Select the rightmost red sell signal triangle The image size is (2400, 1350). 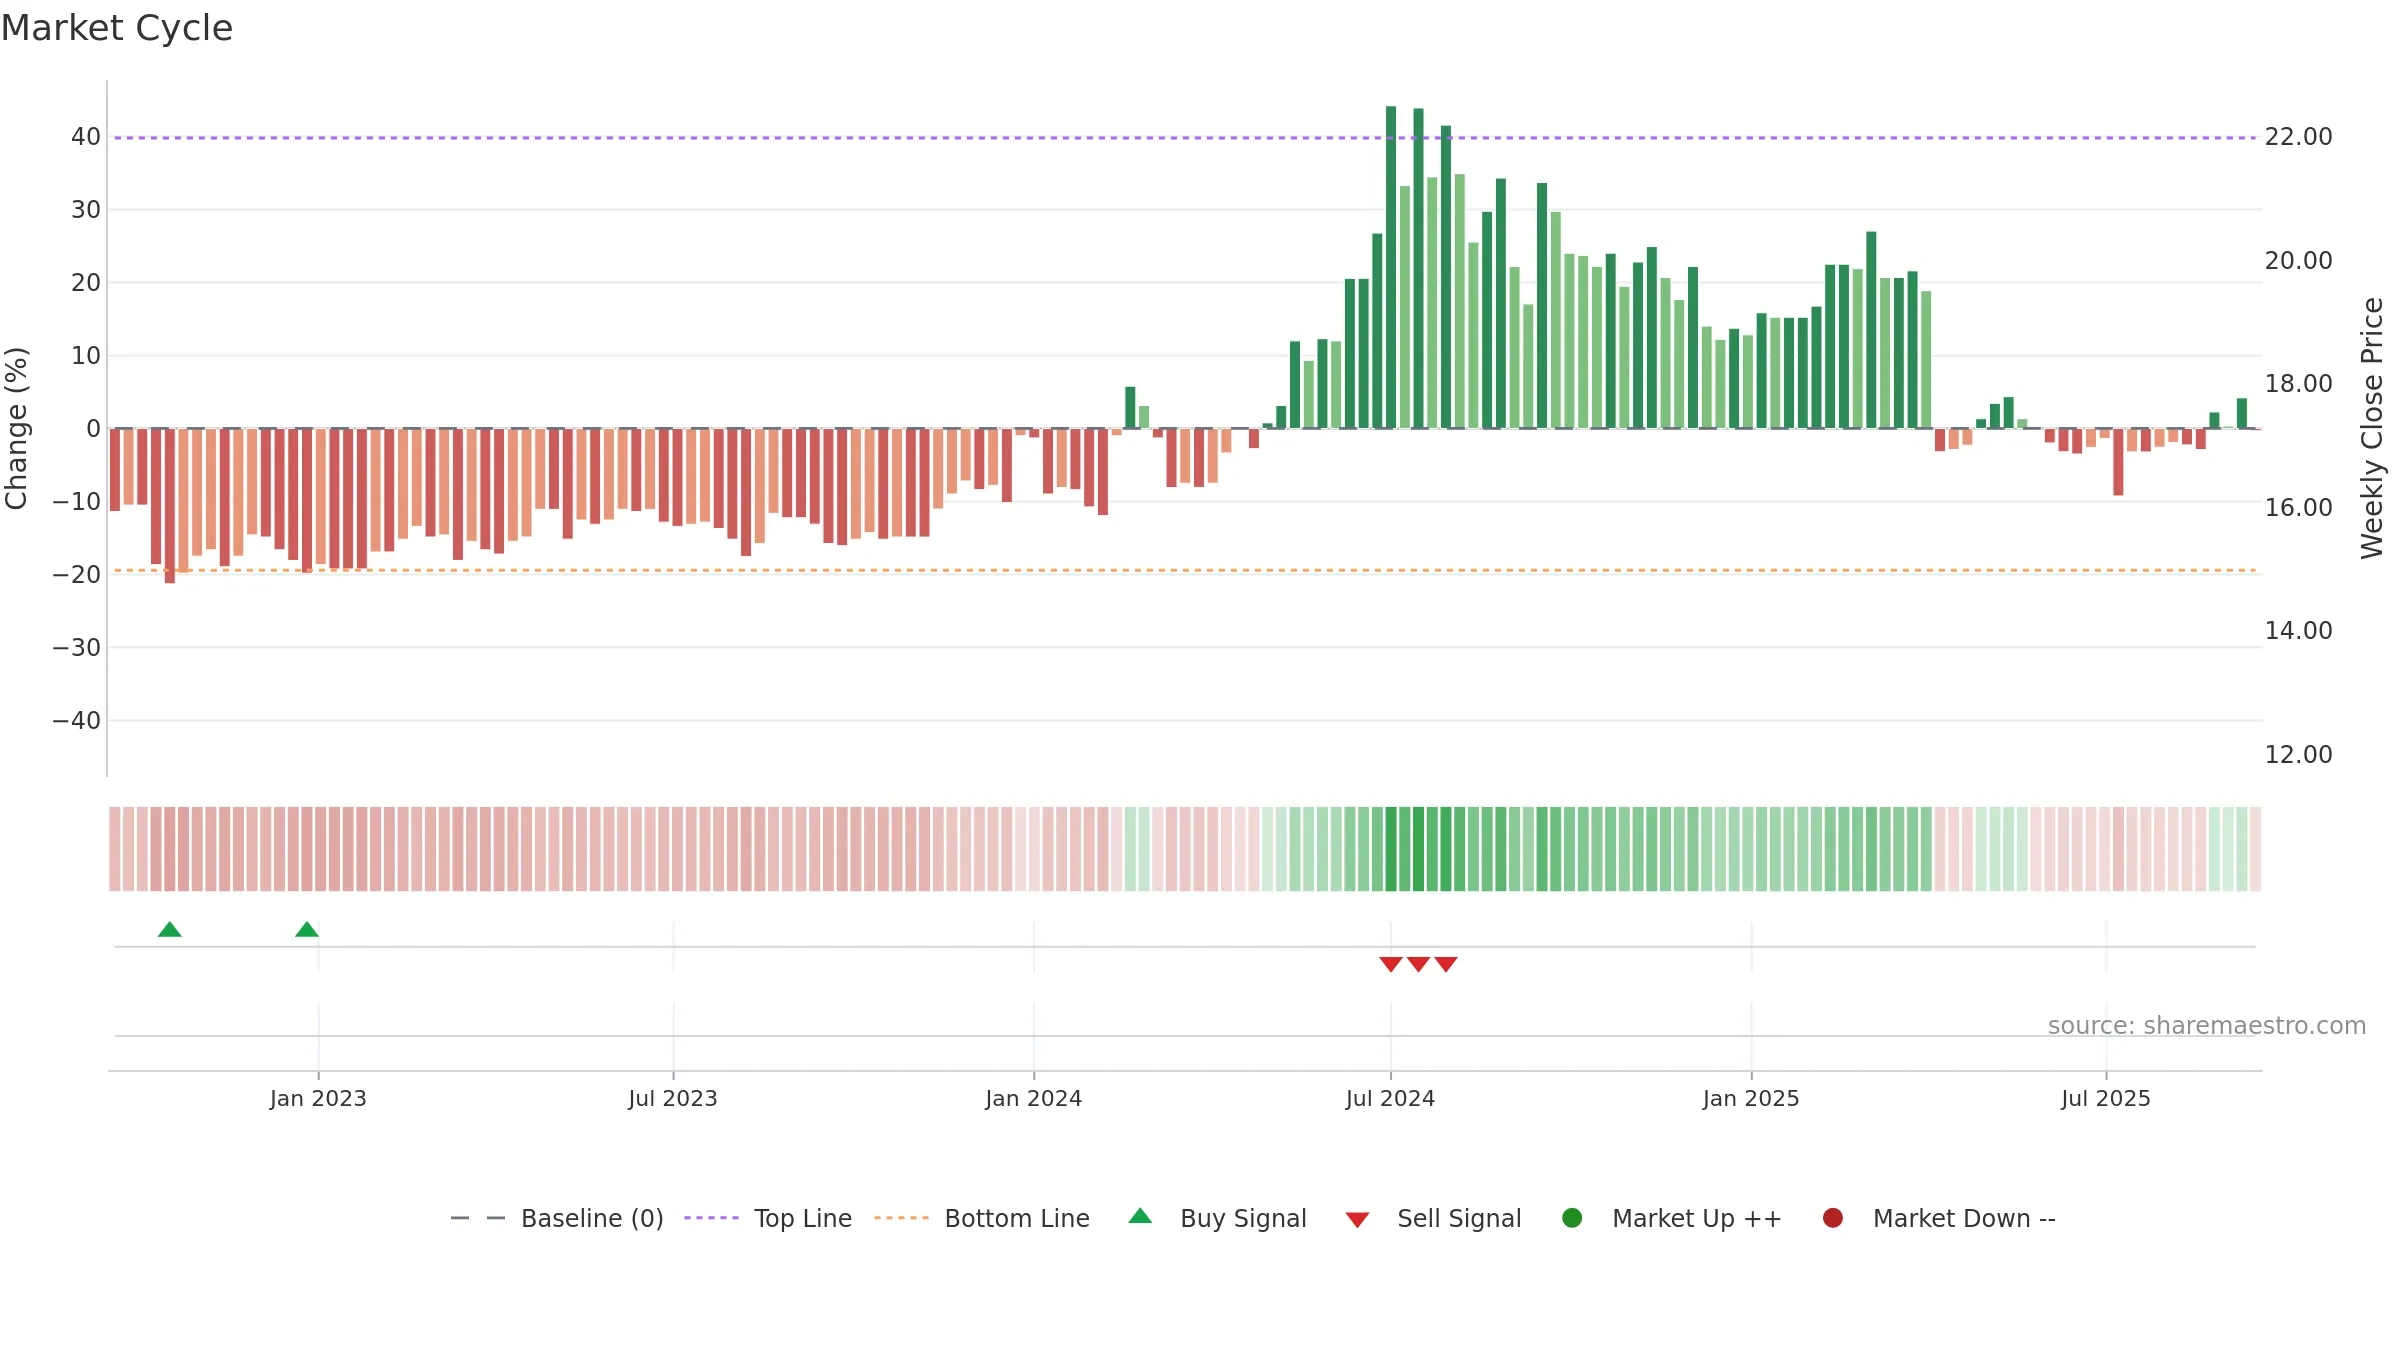(1446, 964)
